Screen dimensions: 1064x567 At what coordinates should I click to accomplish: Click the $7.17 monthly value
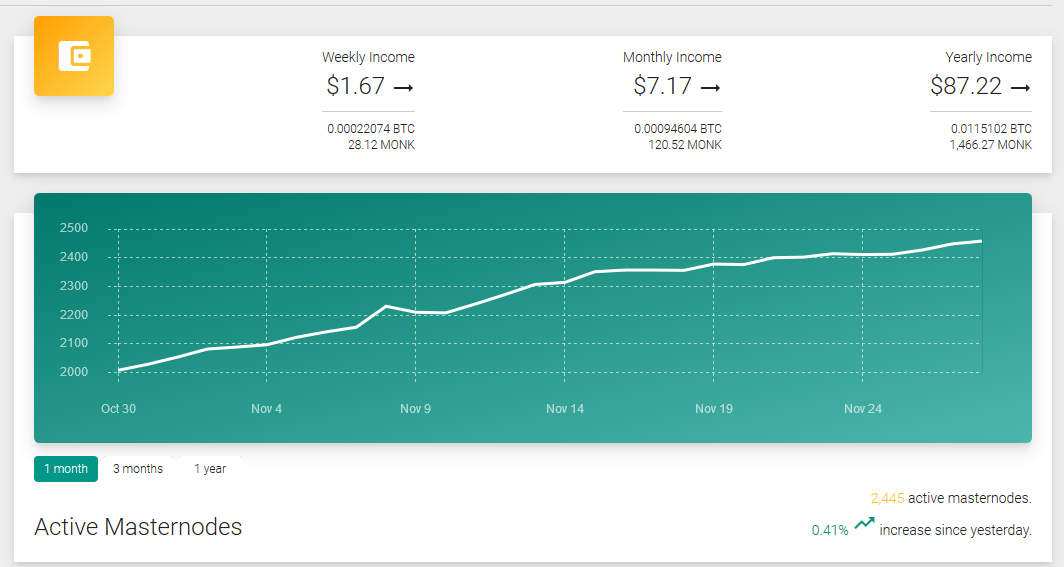click(x=662, y=86)
